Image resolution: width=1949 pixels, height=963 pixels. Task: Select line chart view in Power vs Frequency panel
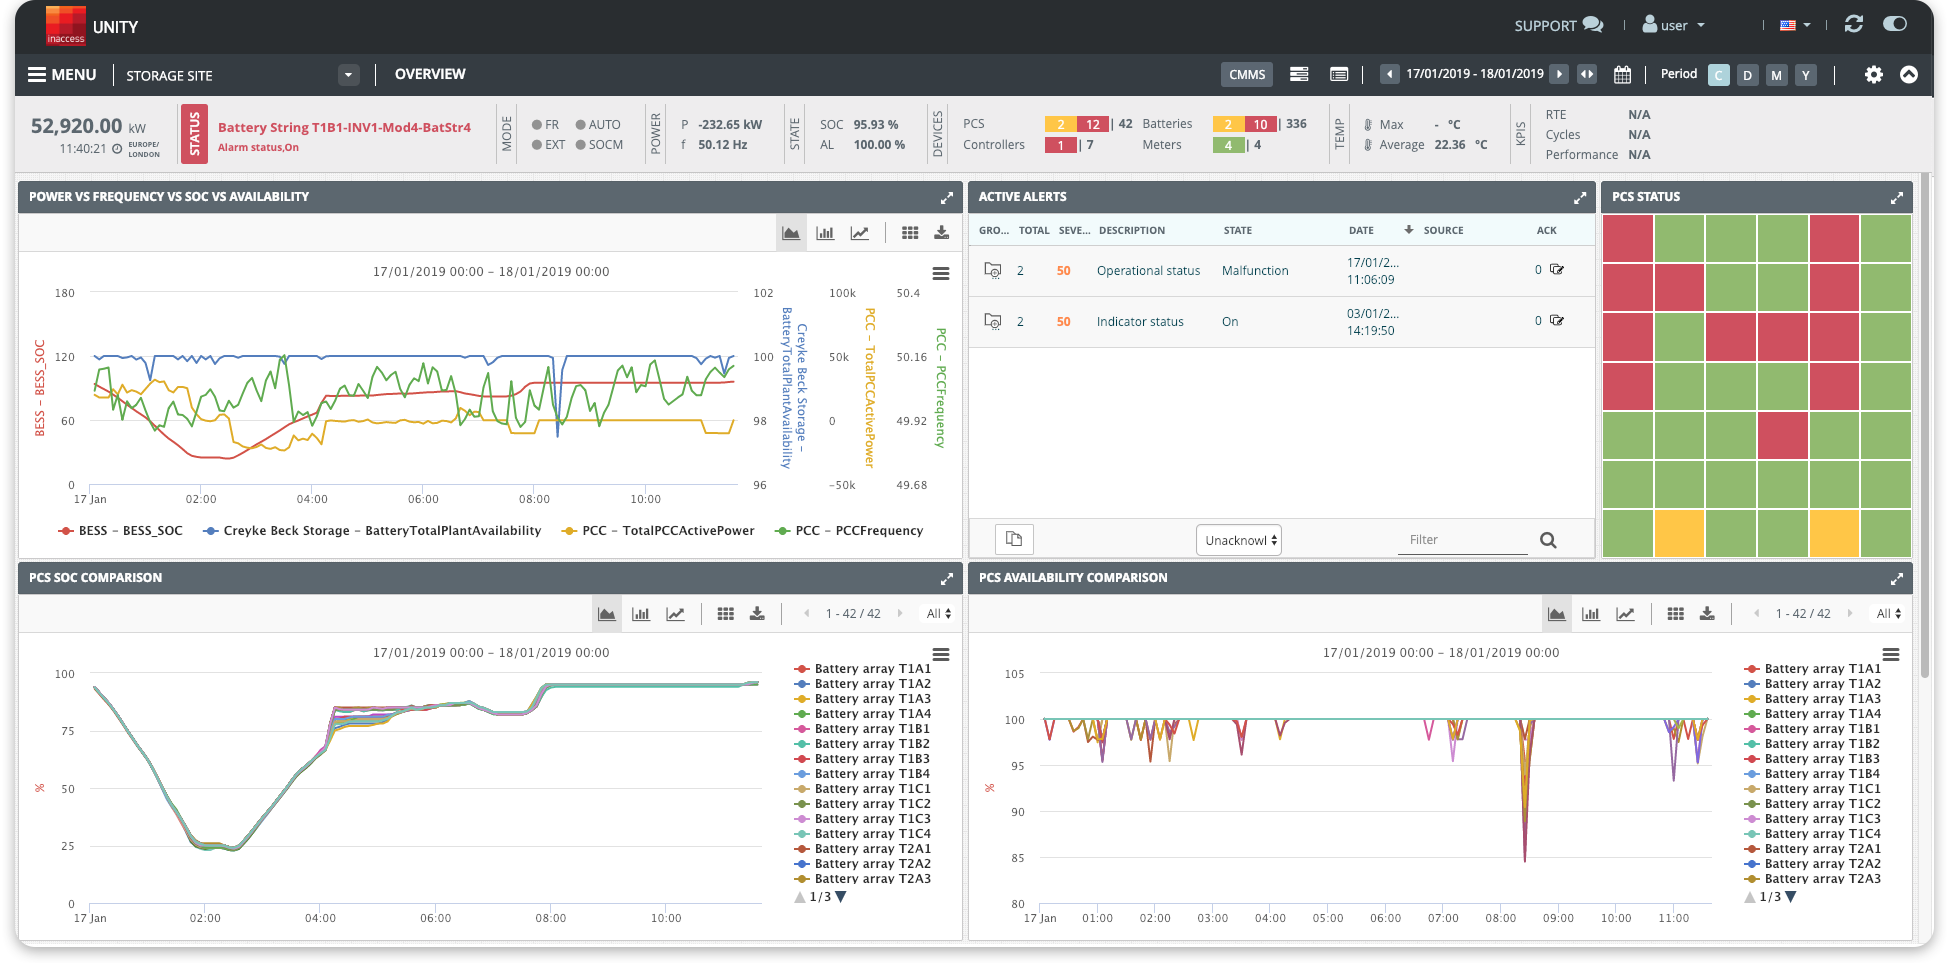[860, 233]
